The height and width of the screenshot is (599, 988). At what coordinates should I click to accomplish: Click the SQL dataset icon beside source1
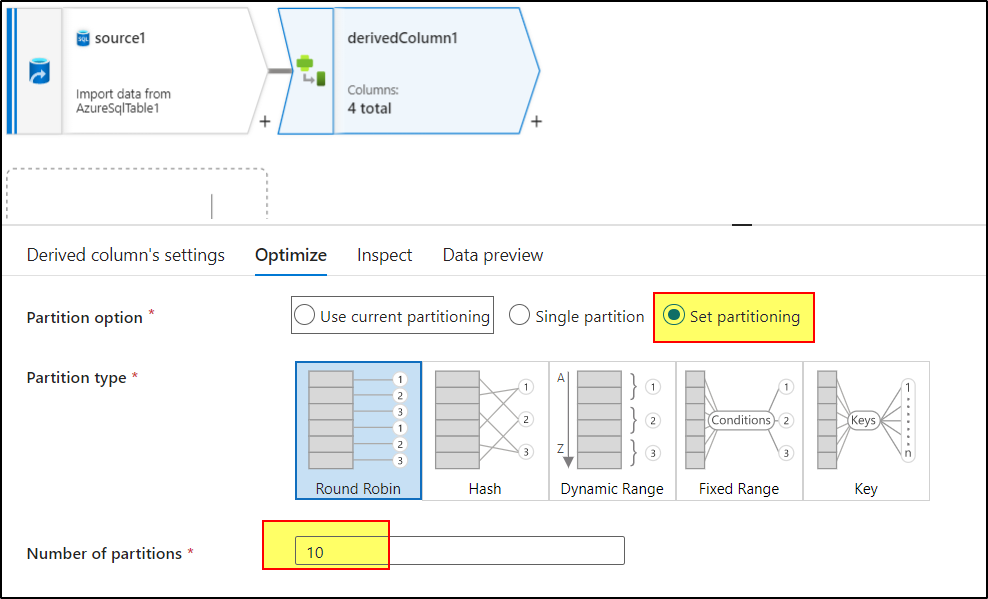coord(81,38)
